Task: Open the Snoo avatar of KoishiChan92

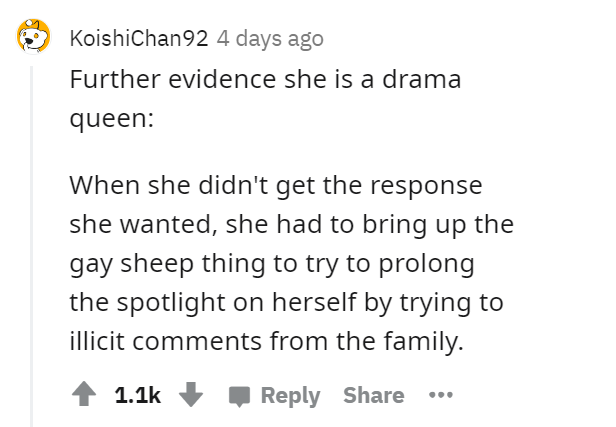Action: pyautogui.click(x=33, y=36)
